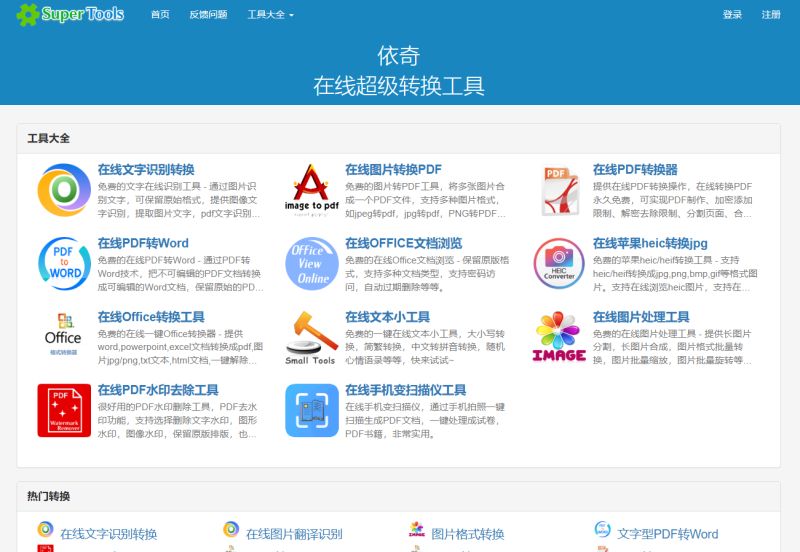Click description text starting 免费的图片转PDF工具
The image size is (800, 552).
(x=426, y=200)
